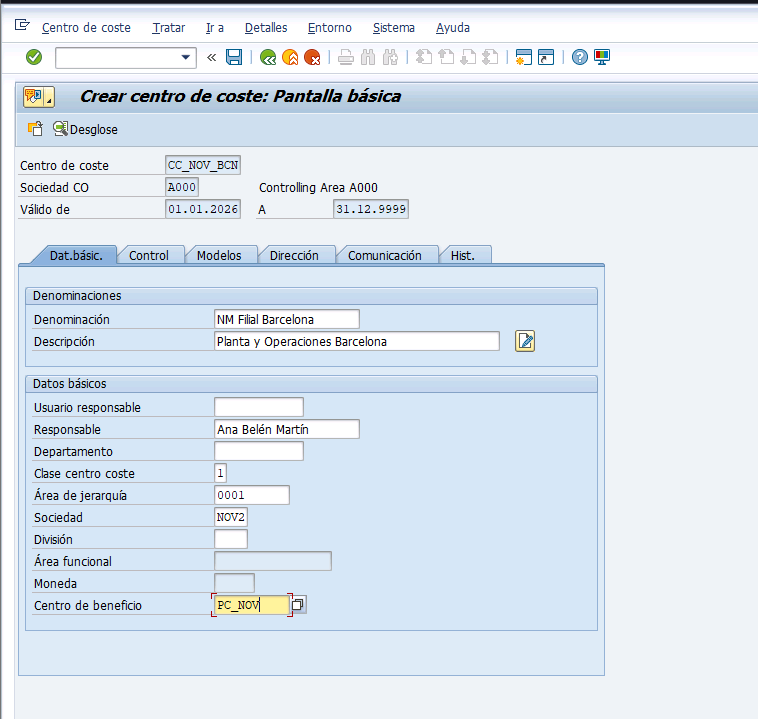Click the Print icon
758x719 pixels.
(x=346, y=58)
